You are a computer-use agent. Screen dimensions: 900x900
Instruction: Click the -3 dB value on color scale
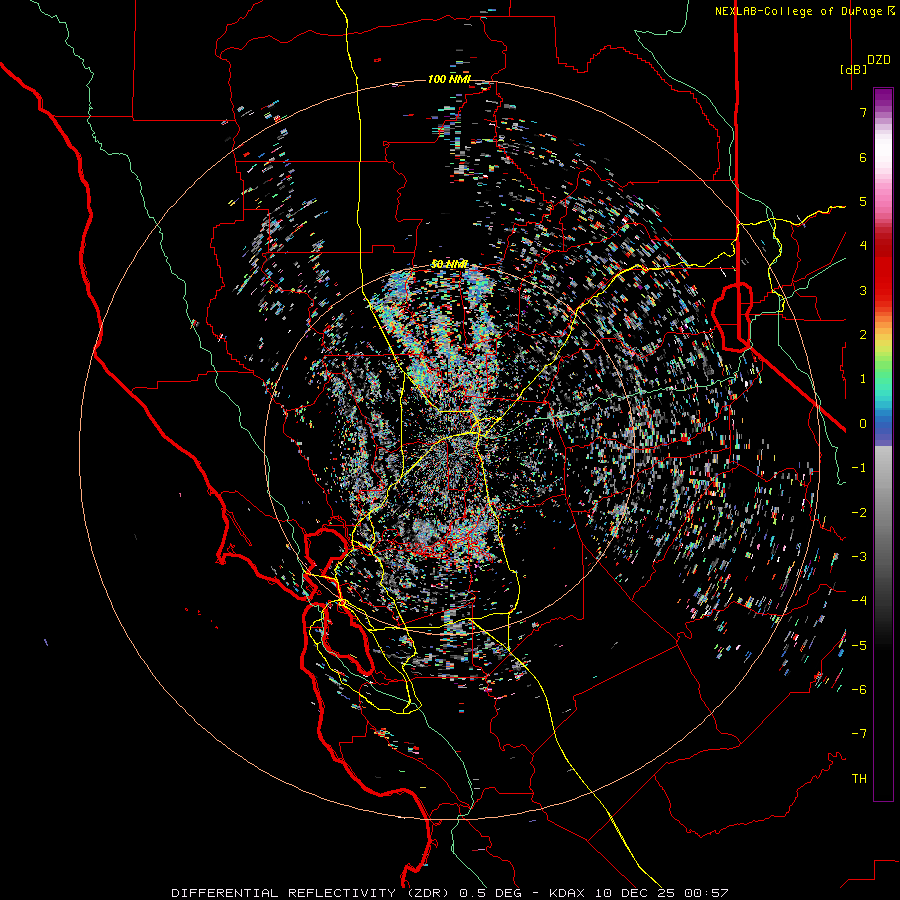click(859, 557)
